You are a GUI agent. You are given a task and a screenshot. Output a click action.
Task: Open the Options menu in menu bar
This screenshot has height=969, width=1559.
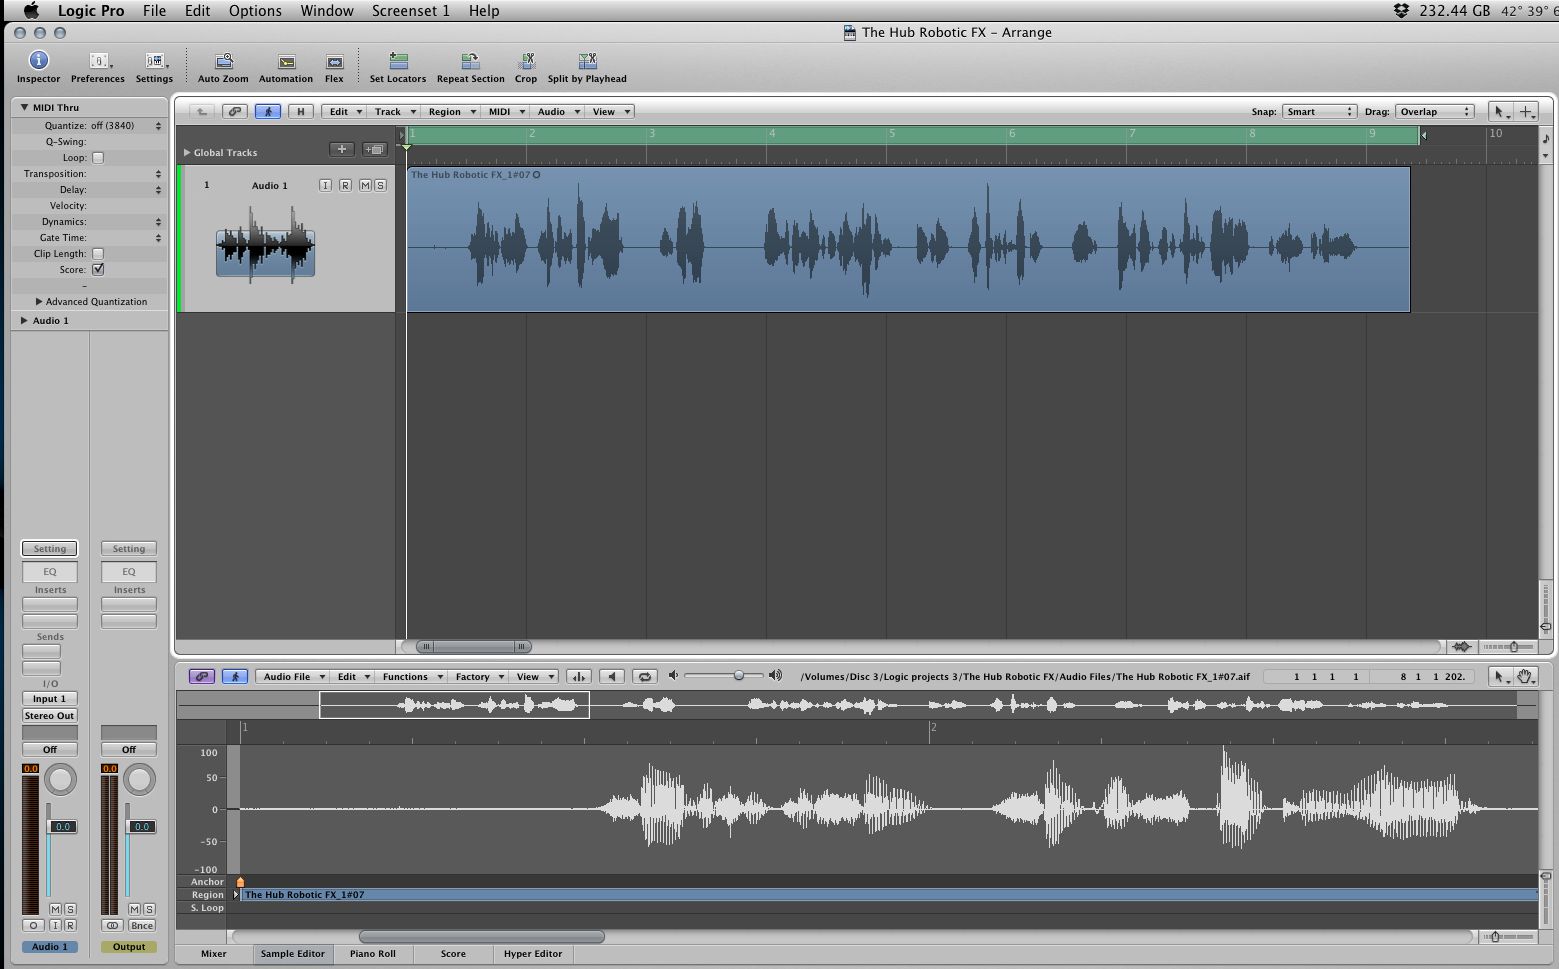(255, 10)
